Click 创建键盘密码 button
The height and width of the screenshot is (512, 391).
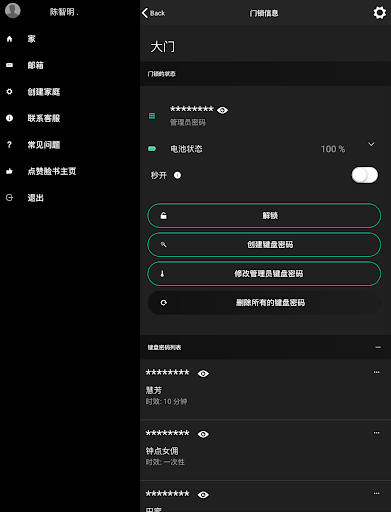264,245
